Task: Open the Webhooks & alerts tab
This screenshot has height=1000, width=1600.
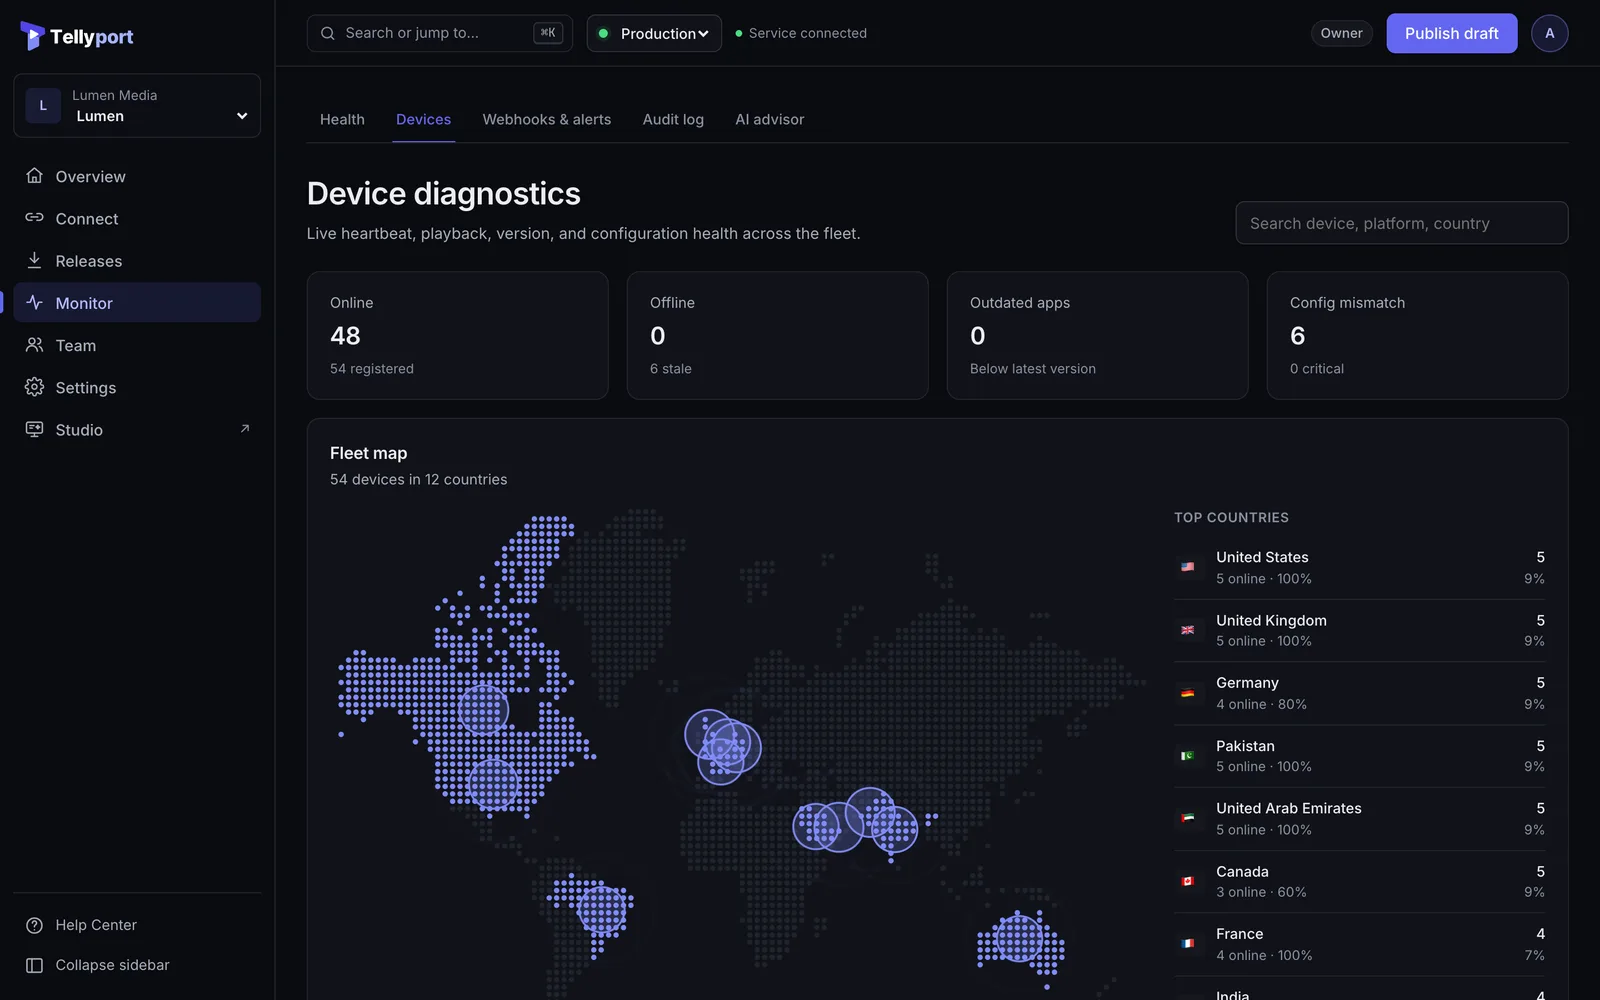Action: pos(547,119)
